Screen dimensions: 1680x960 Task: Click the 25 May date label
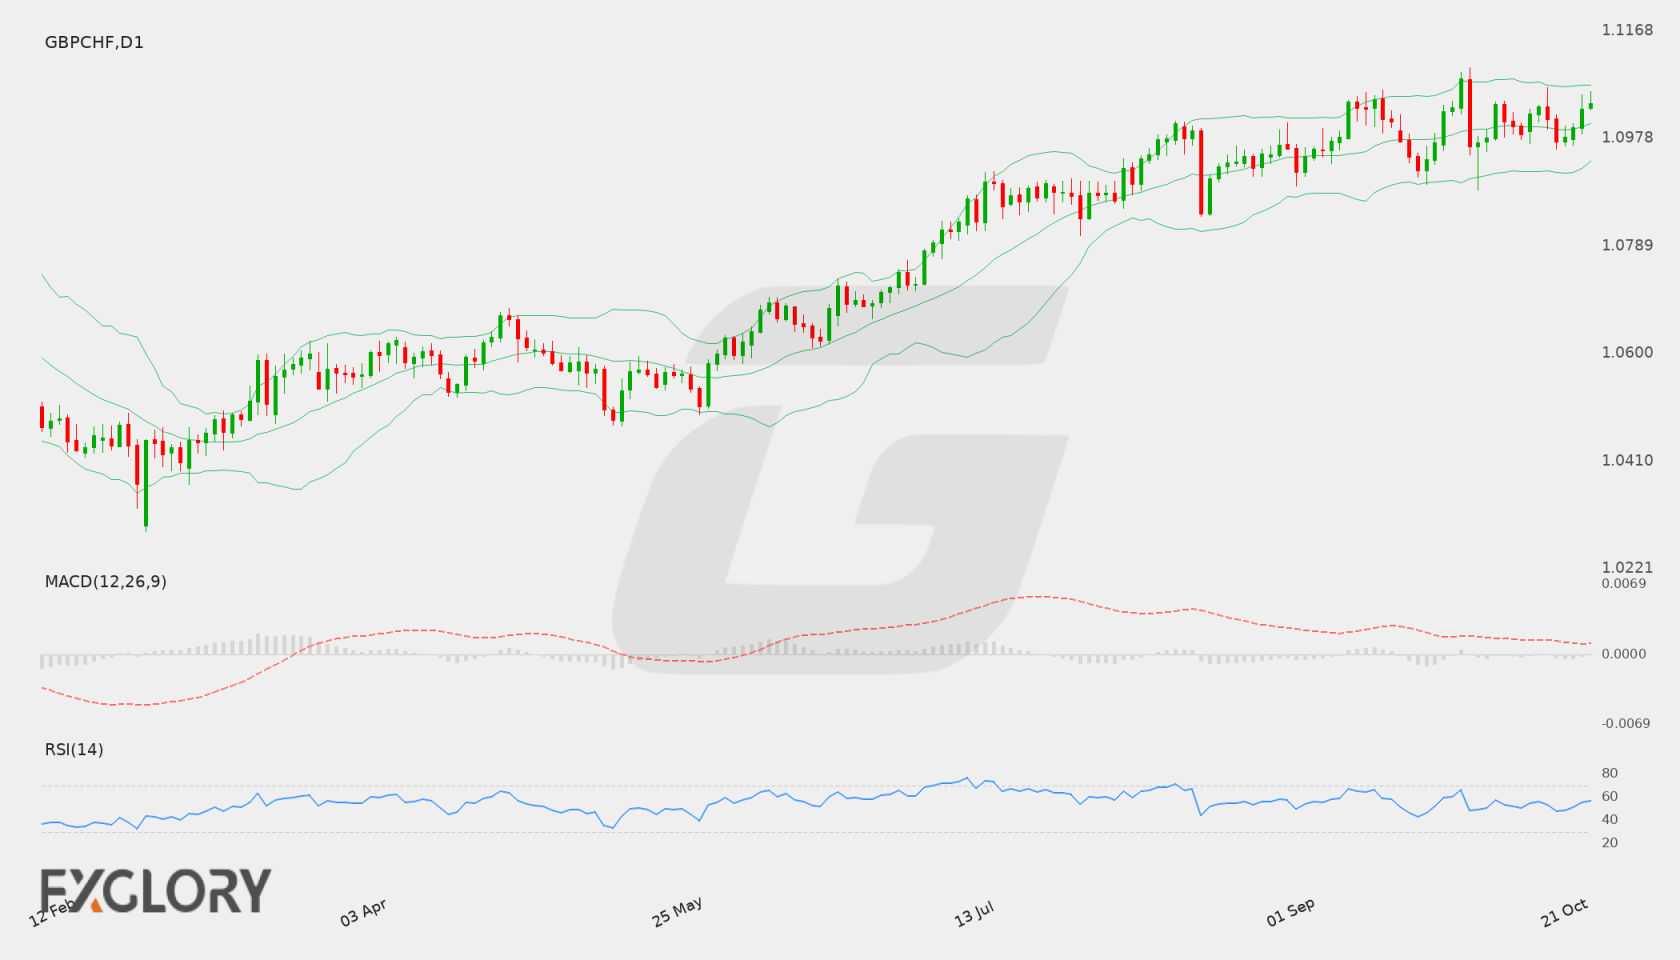click(677, 911)
